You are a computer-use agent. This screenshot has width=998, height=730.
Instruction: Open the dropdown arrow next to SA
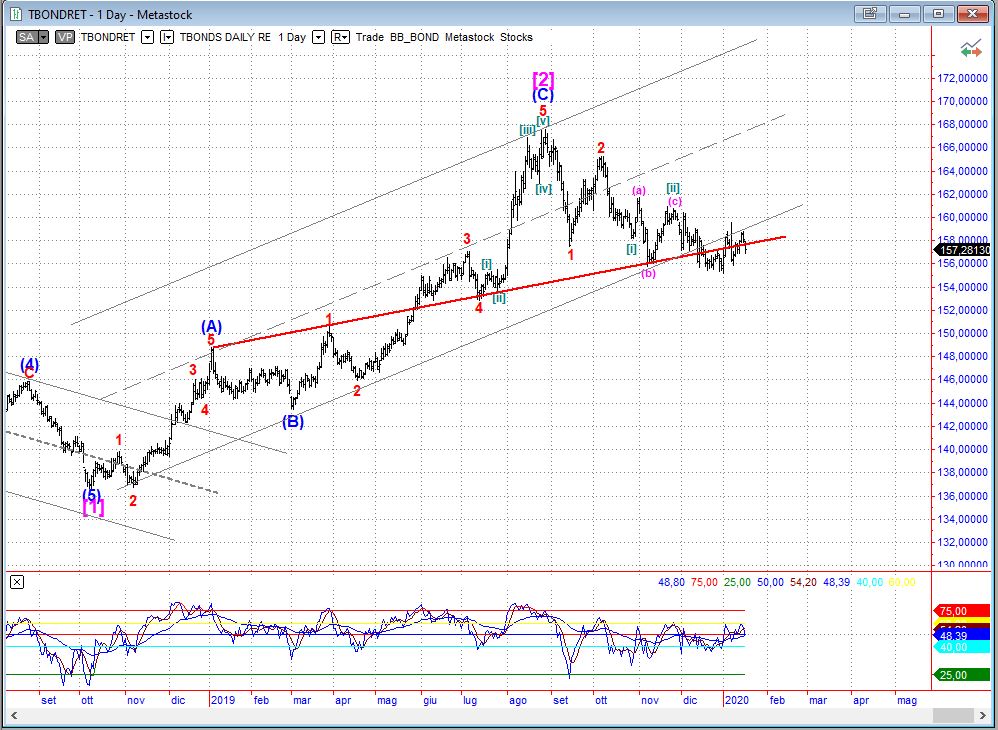tap(43, 37)
